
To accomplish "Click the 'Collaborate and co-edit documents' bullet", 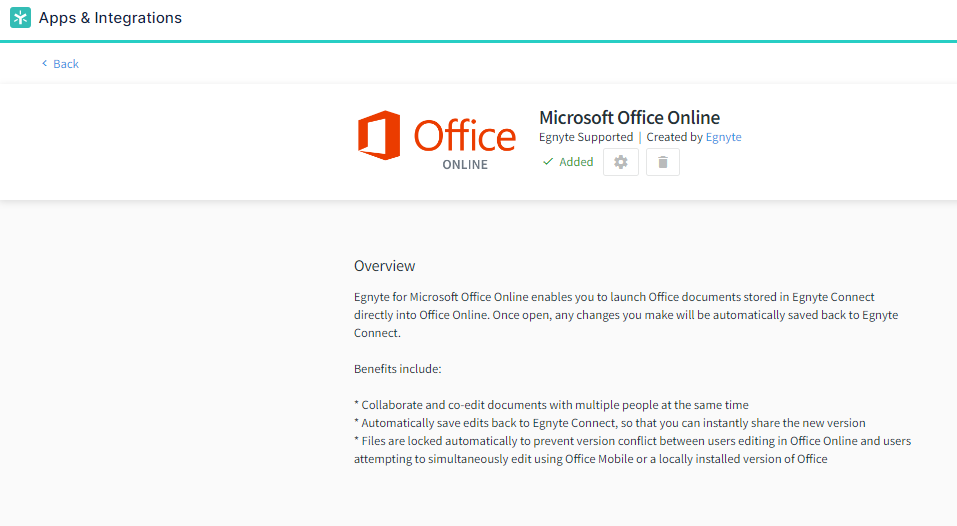I will pyautogui.click(x=551, y=405).
